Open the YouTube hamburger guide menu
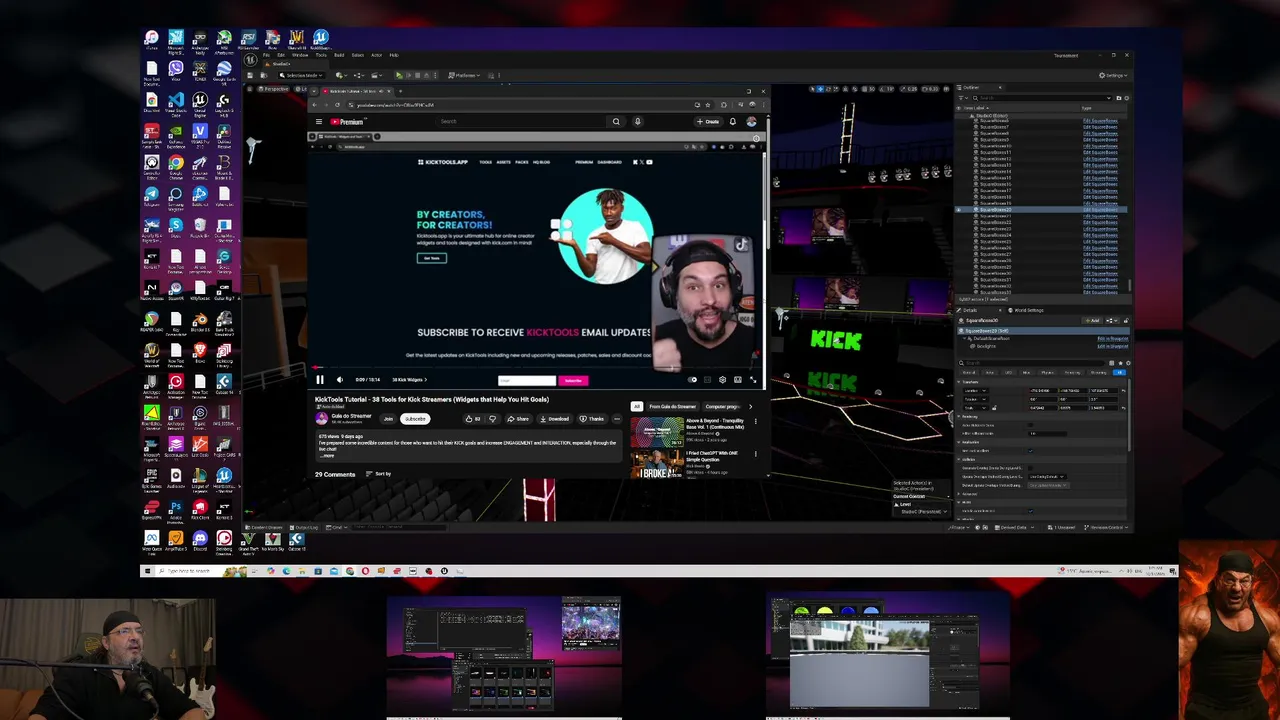Screen dimensions: 1280x720 [x=319, y=121]
